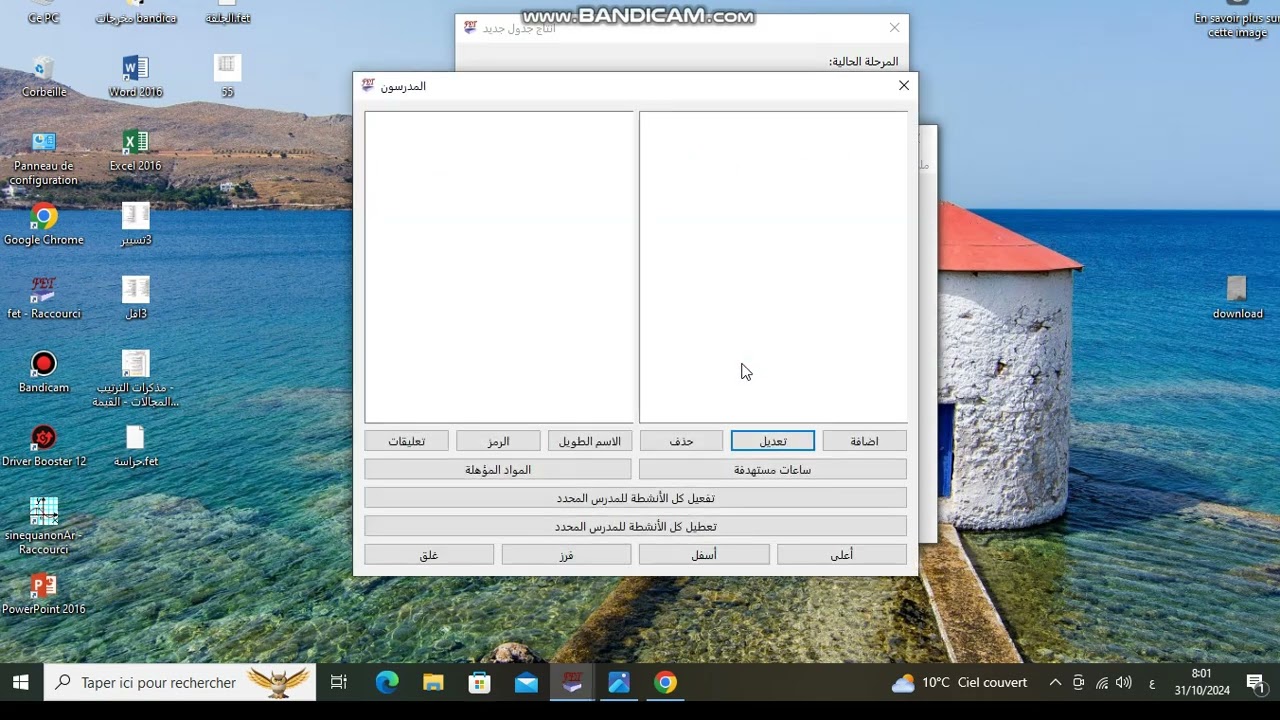Click the غلق (Close) button
Viewport: 1280px width, 720px height.
[429, 554]
